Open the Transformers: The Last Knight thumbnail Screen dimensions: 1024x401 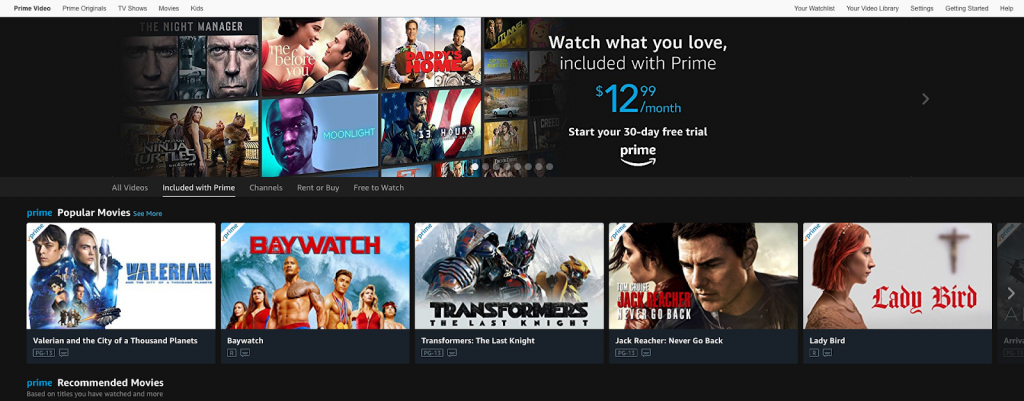coord(509,276)
